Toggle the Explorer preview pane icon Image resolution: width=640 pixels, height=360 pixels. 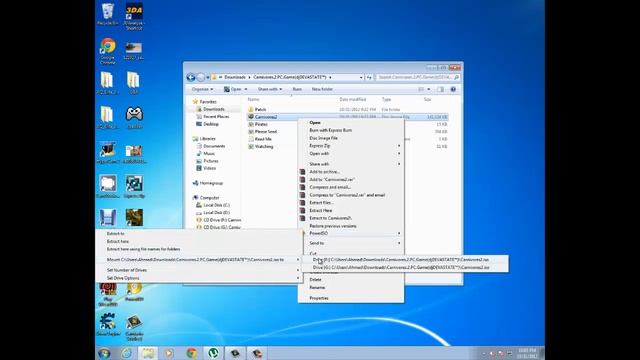[440, 89]
